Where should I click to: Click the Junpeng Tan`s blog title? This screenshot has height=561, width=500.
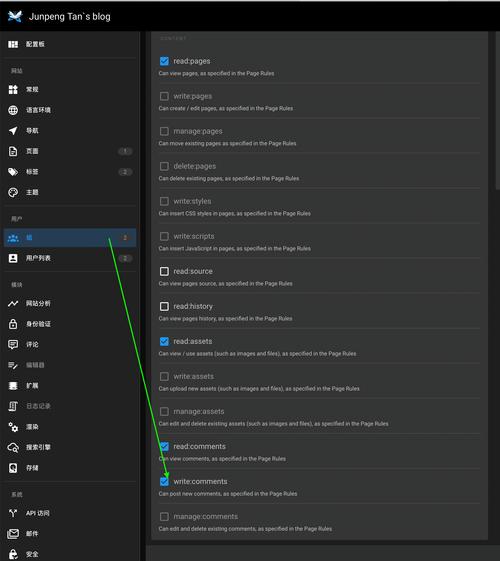pyautogui.click(x=70, y=16)
